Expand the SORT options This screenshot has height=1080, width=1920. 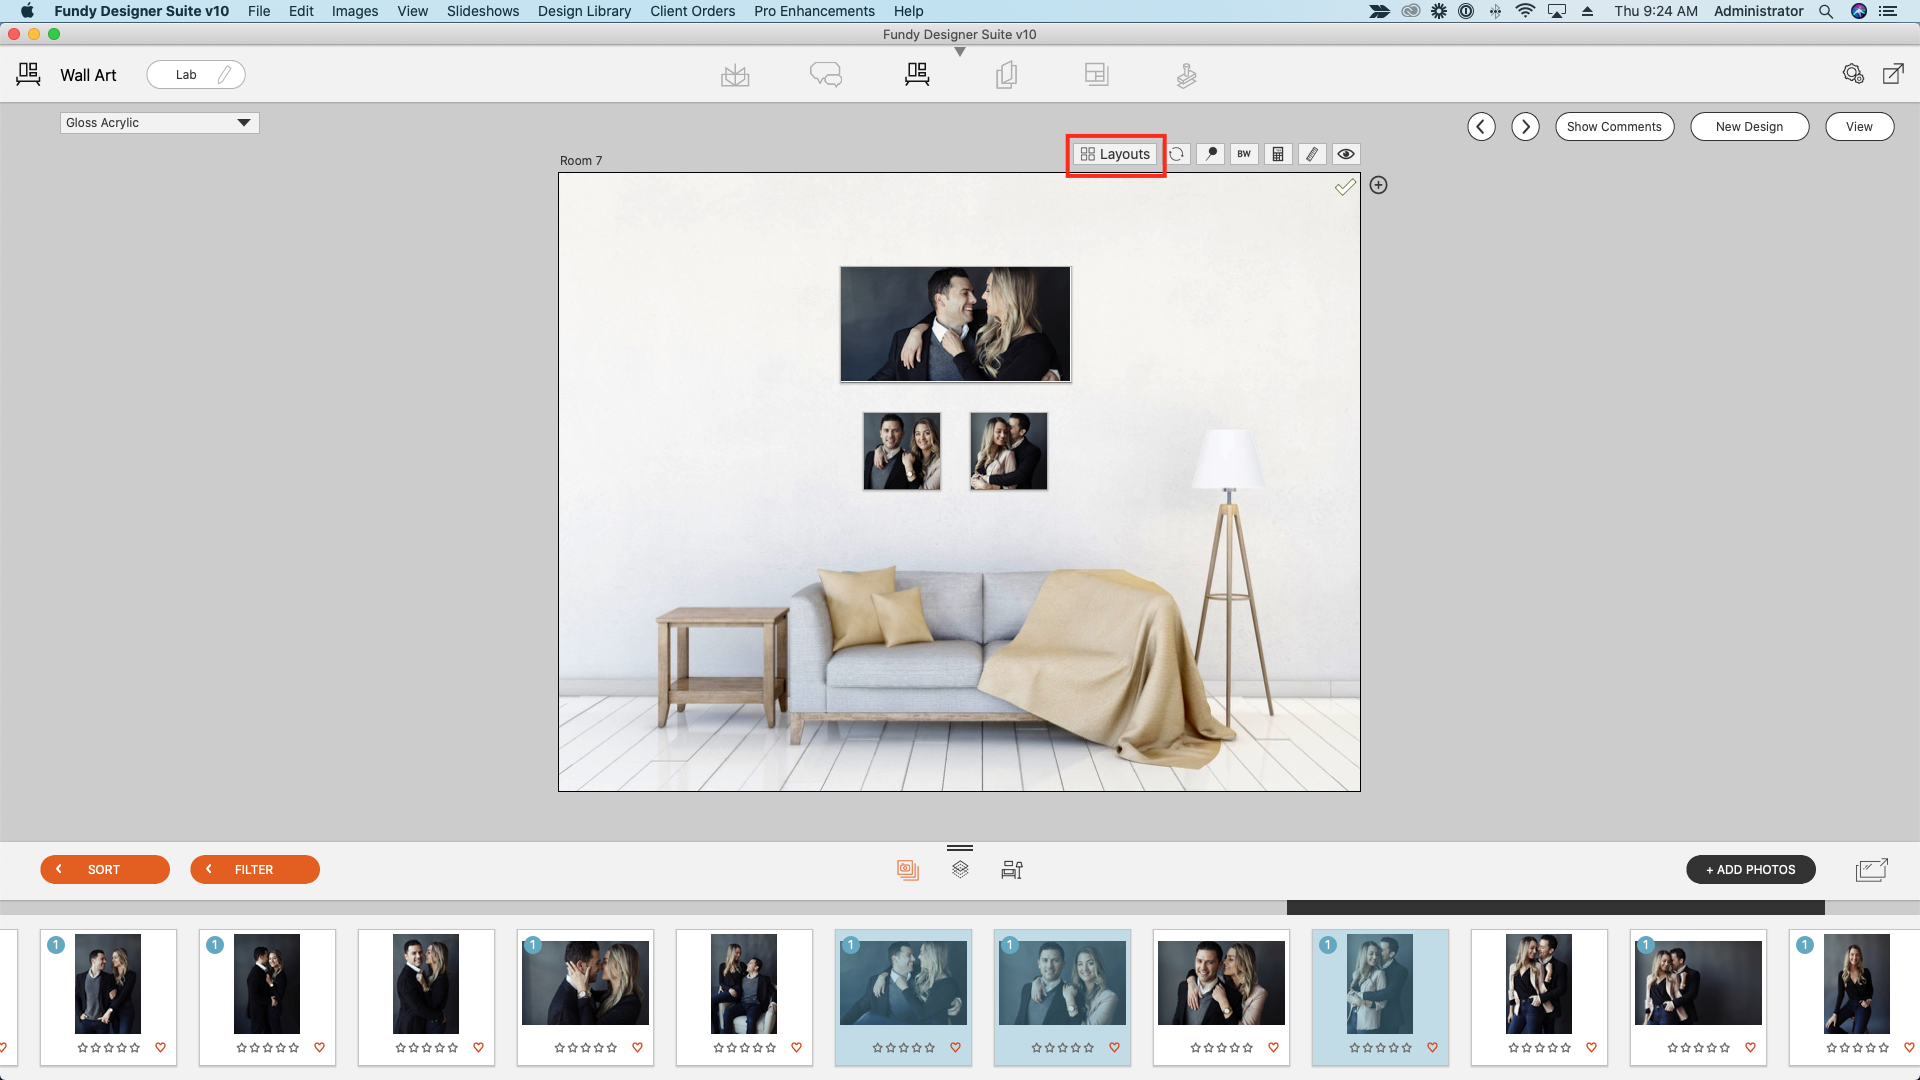point(105,869)
